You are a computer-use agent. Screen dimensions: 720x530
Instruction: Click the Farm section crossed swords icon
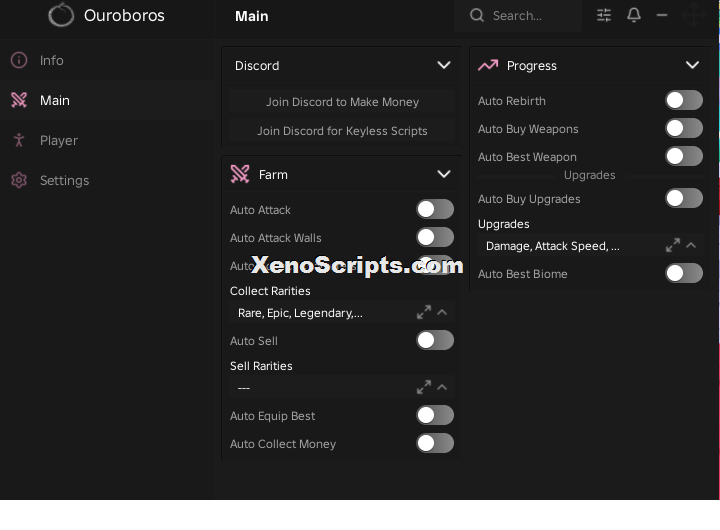240,174
